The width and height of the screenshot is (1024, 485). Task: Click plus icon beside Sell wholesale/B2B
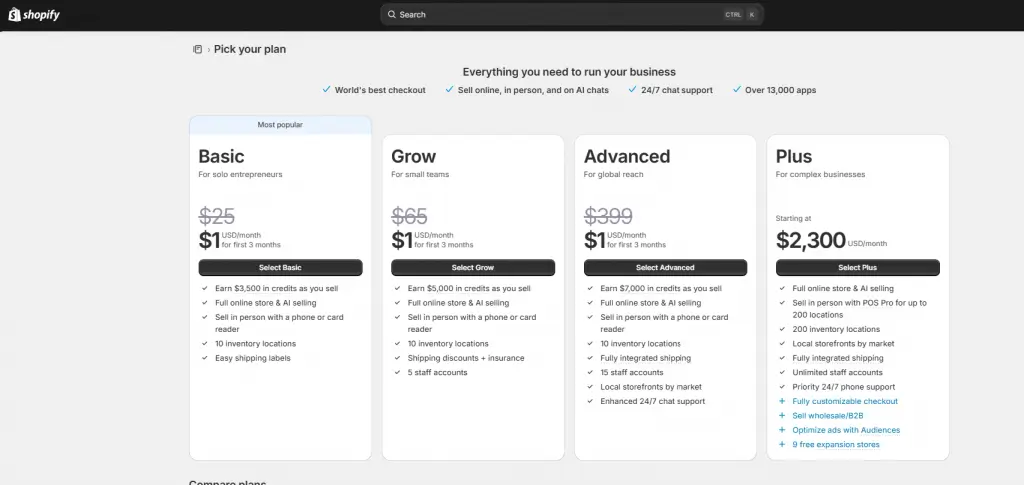[x=782, y=416]
